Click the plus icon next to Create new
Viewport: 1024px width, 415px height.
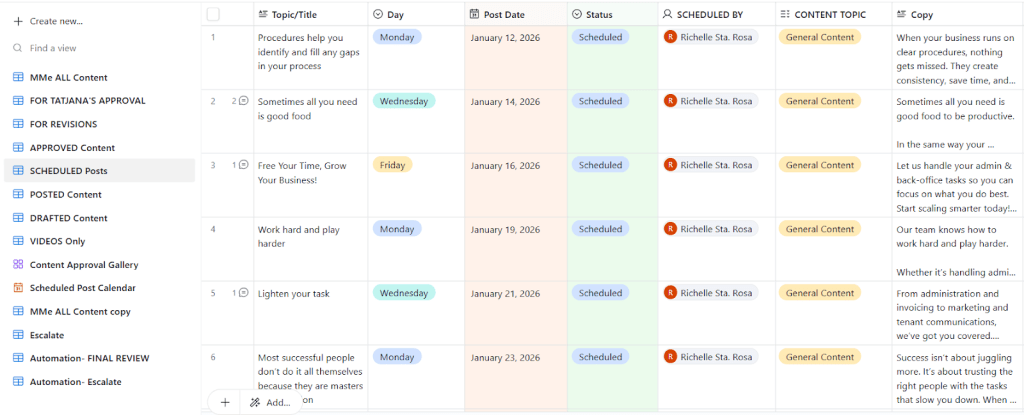[18, 21]
